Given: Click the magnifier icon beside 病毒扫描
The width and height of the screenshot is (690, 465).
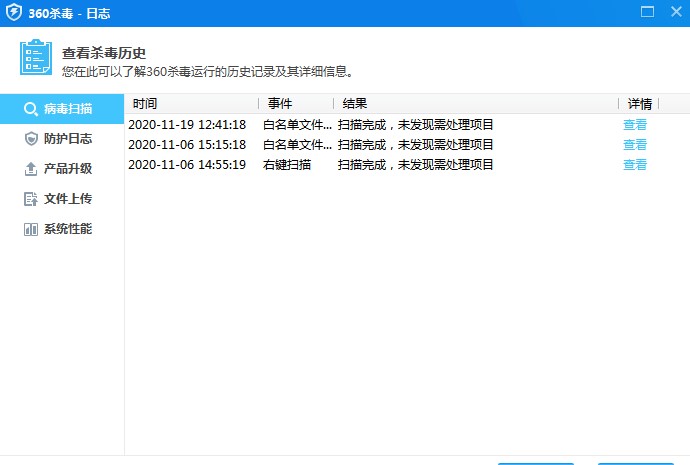Looking at the screenshot, I should [x=31, y=109].
